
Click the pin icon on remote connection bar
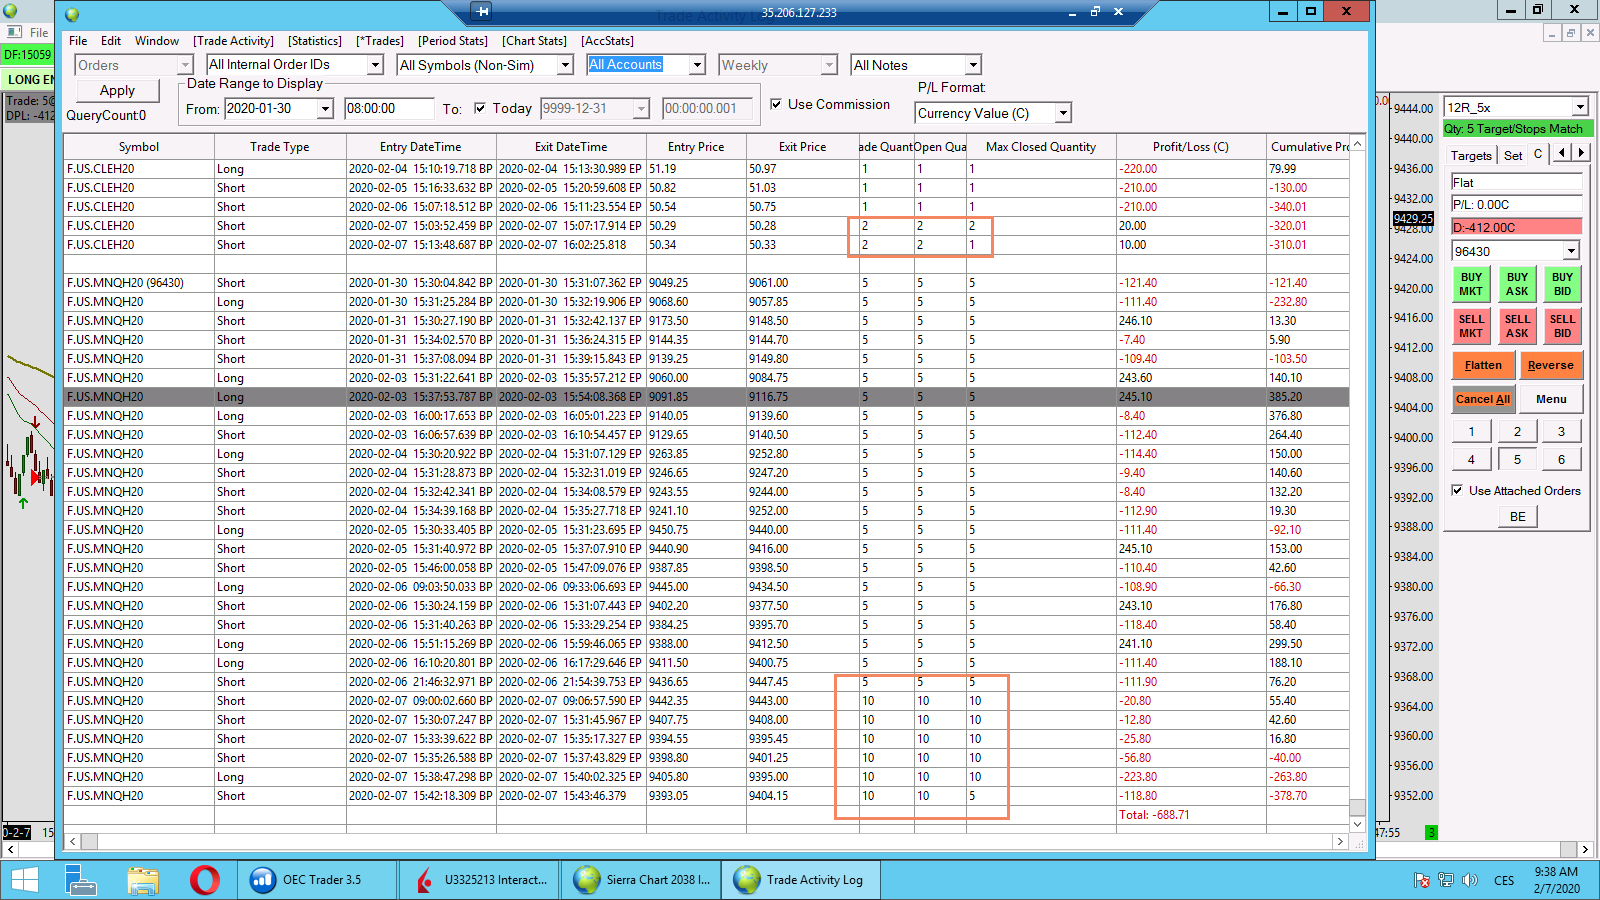click(x=483, y=12)
